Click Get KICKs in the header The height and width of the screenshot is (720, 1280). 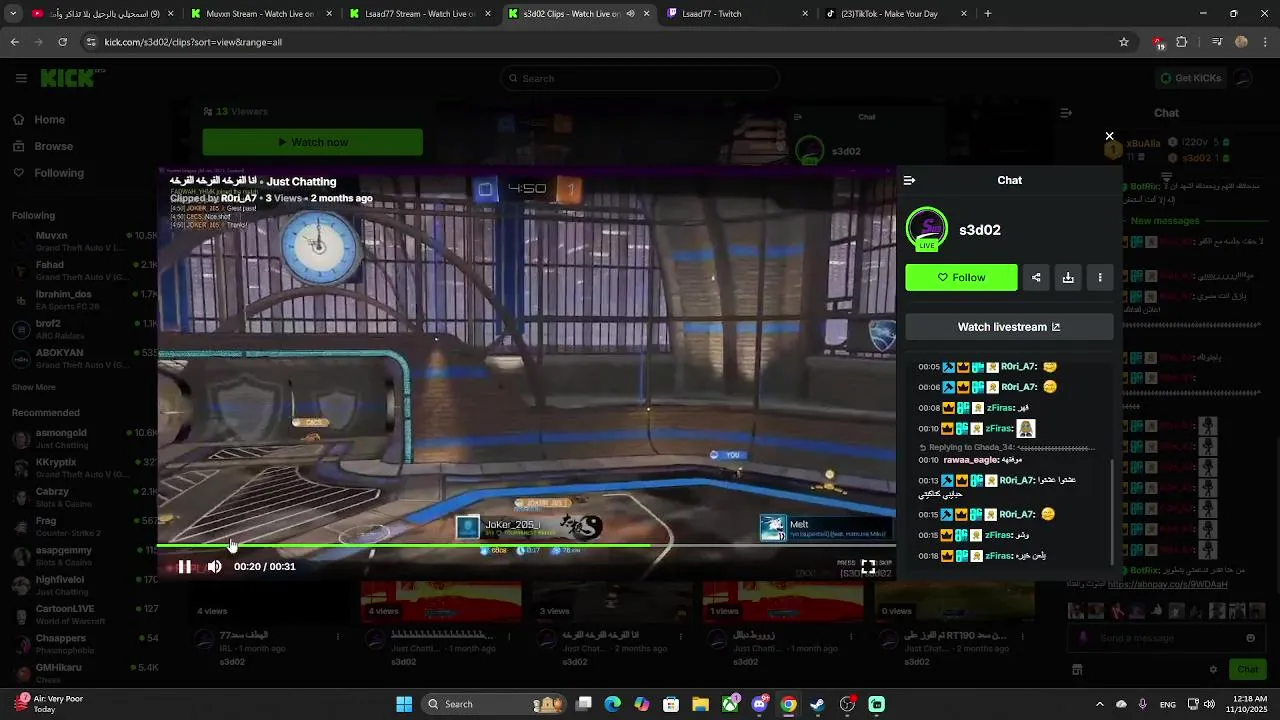1190,78
